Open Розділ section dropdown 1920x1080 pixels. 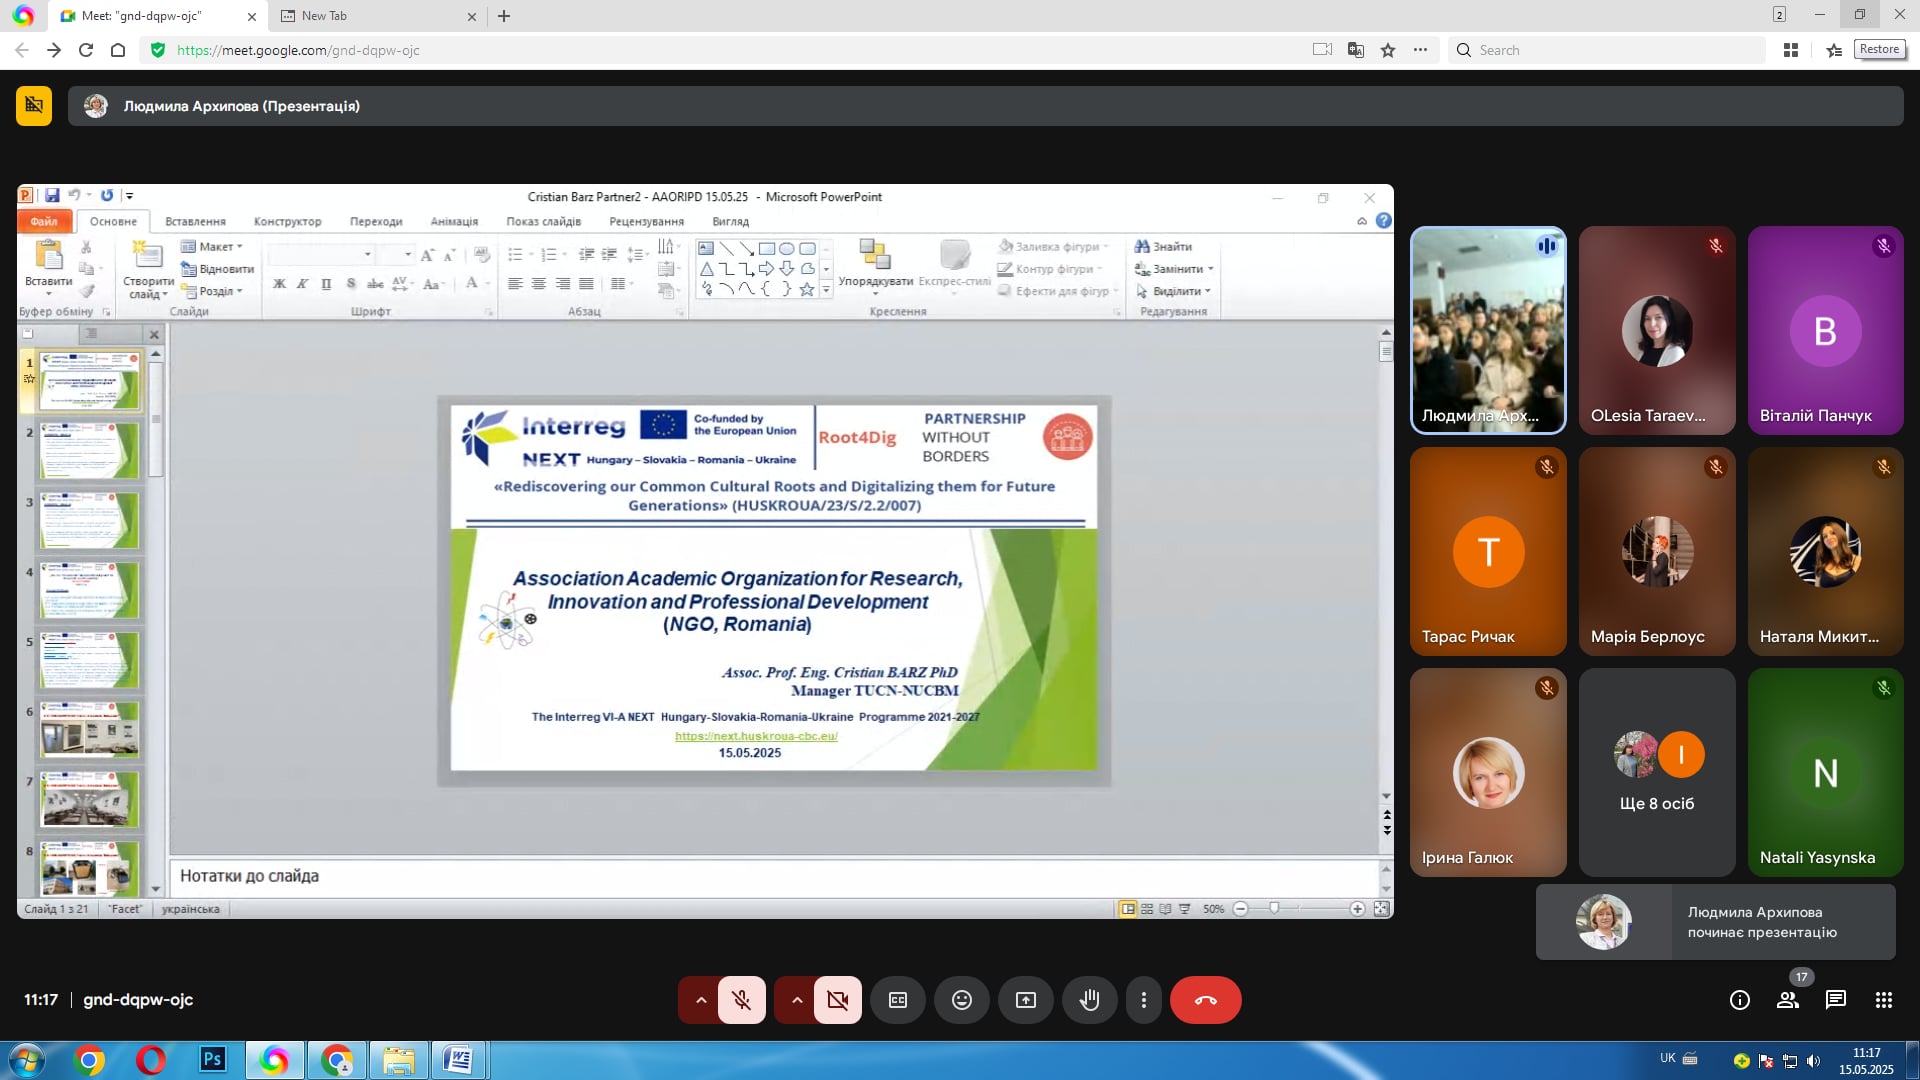[x=212, y=291]
